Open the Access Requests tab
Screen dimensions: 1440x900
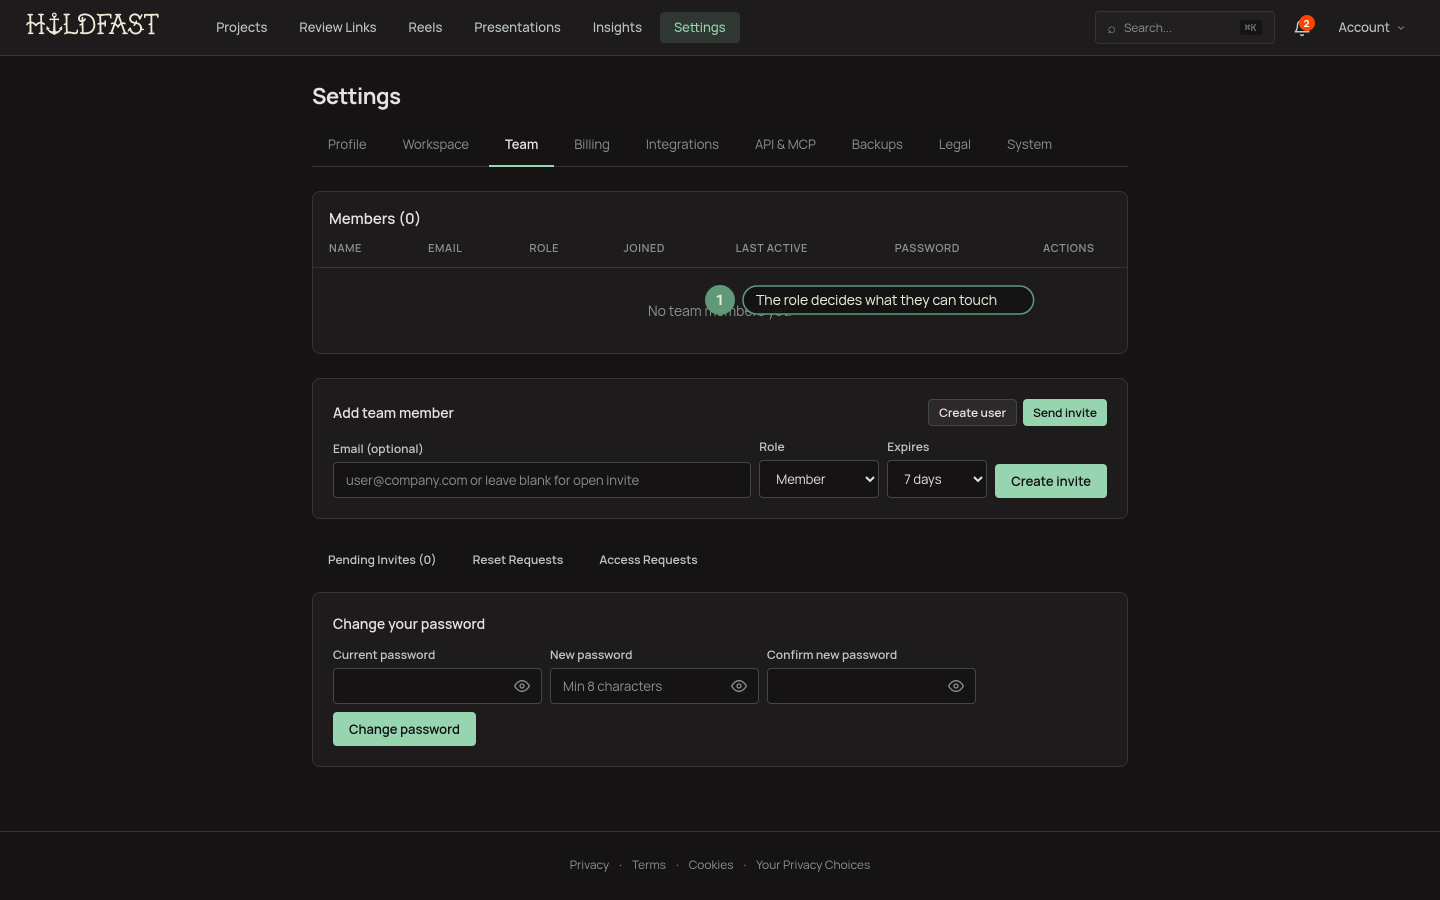[x=648, y=560]
